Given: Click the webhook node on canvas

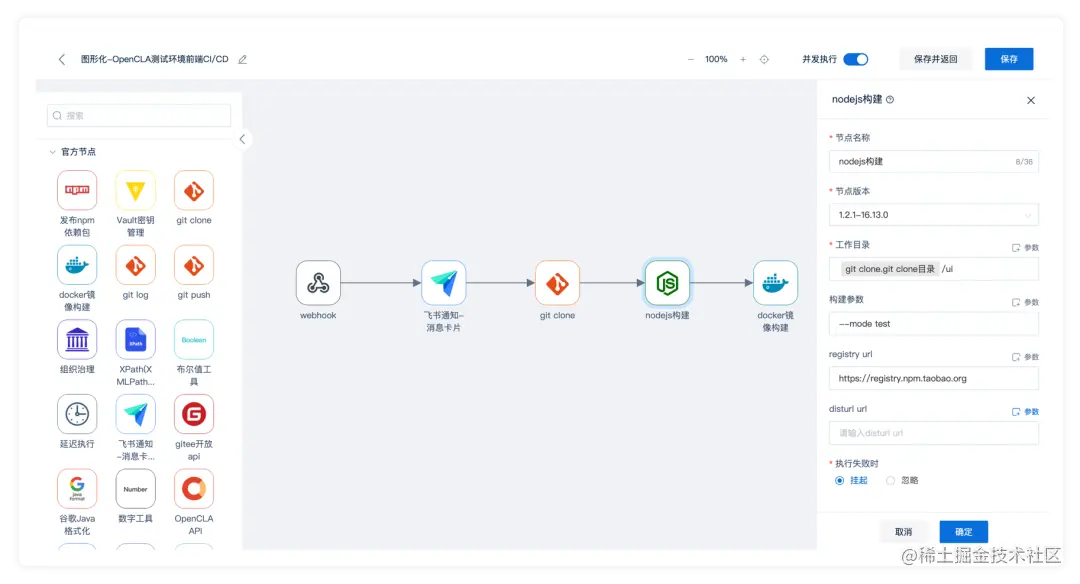Looking at the screenshot, I should pos(318,282).
